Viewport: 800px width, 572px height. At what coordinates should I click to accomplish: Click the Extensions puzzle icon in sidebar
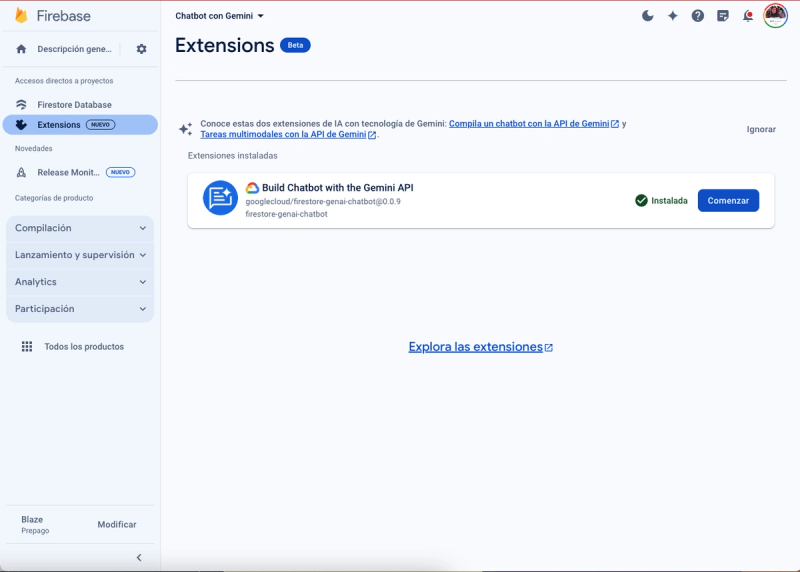point(21,125)
